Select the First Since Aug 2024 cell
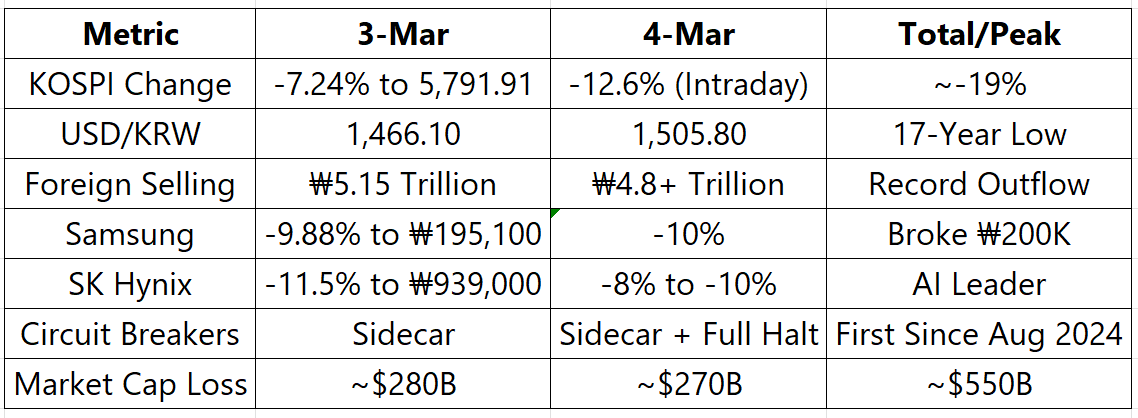Screen dimensions: 1138x418 tap(979, 334)
